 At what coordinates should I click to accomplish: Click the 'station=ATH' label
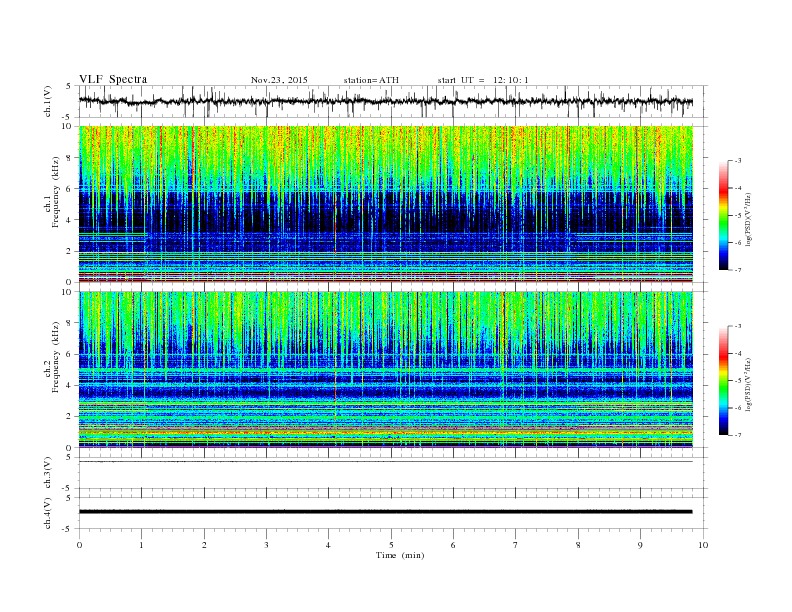pos(371,80)
